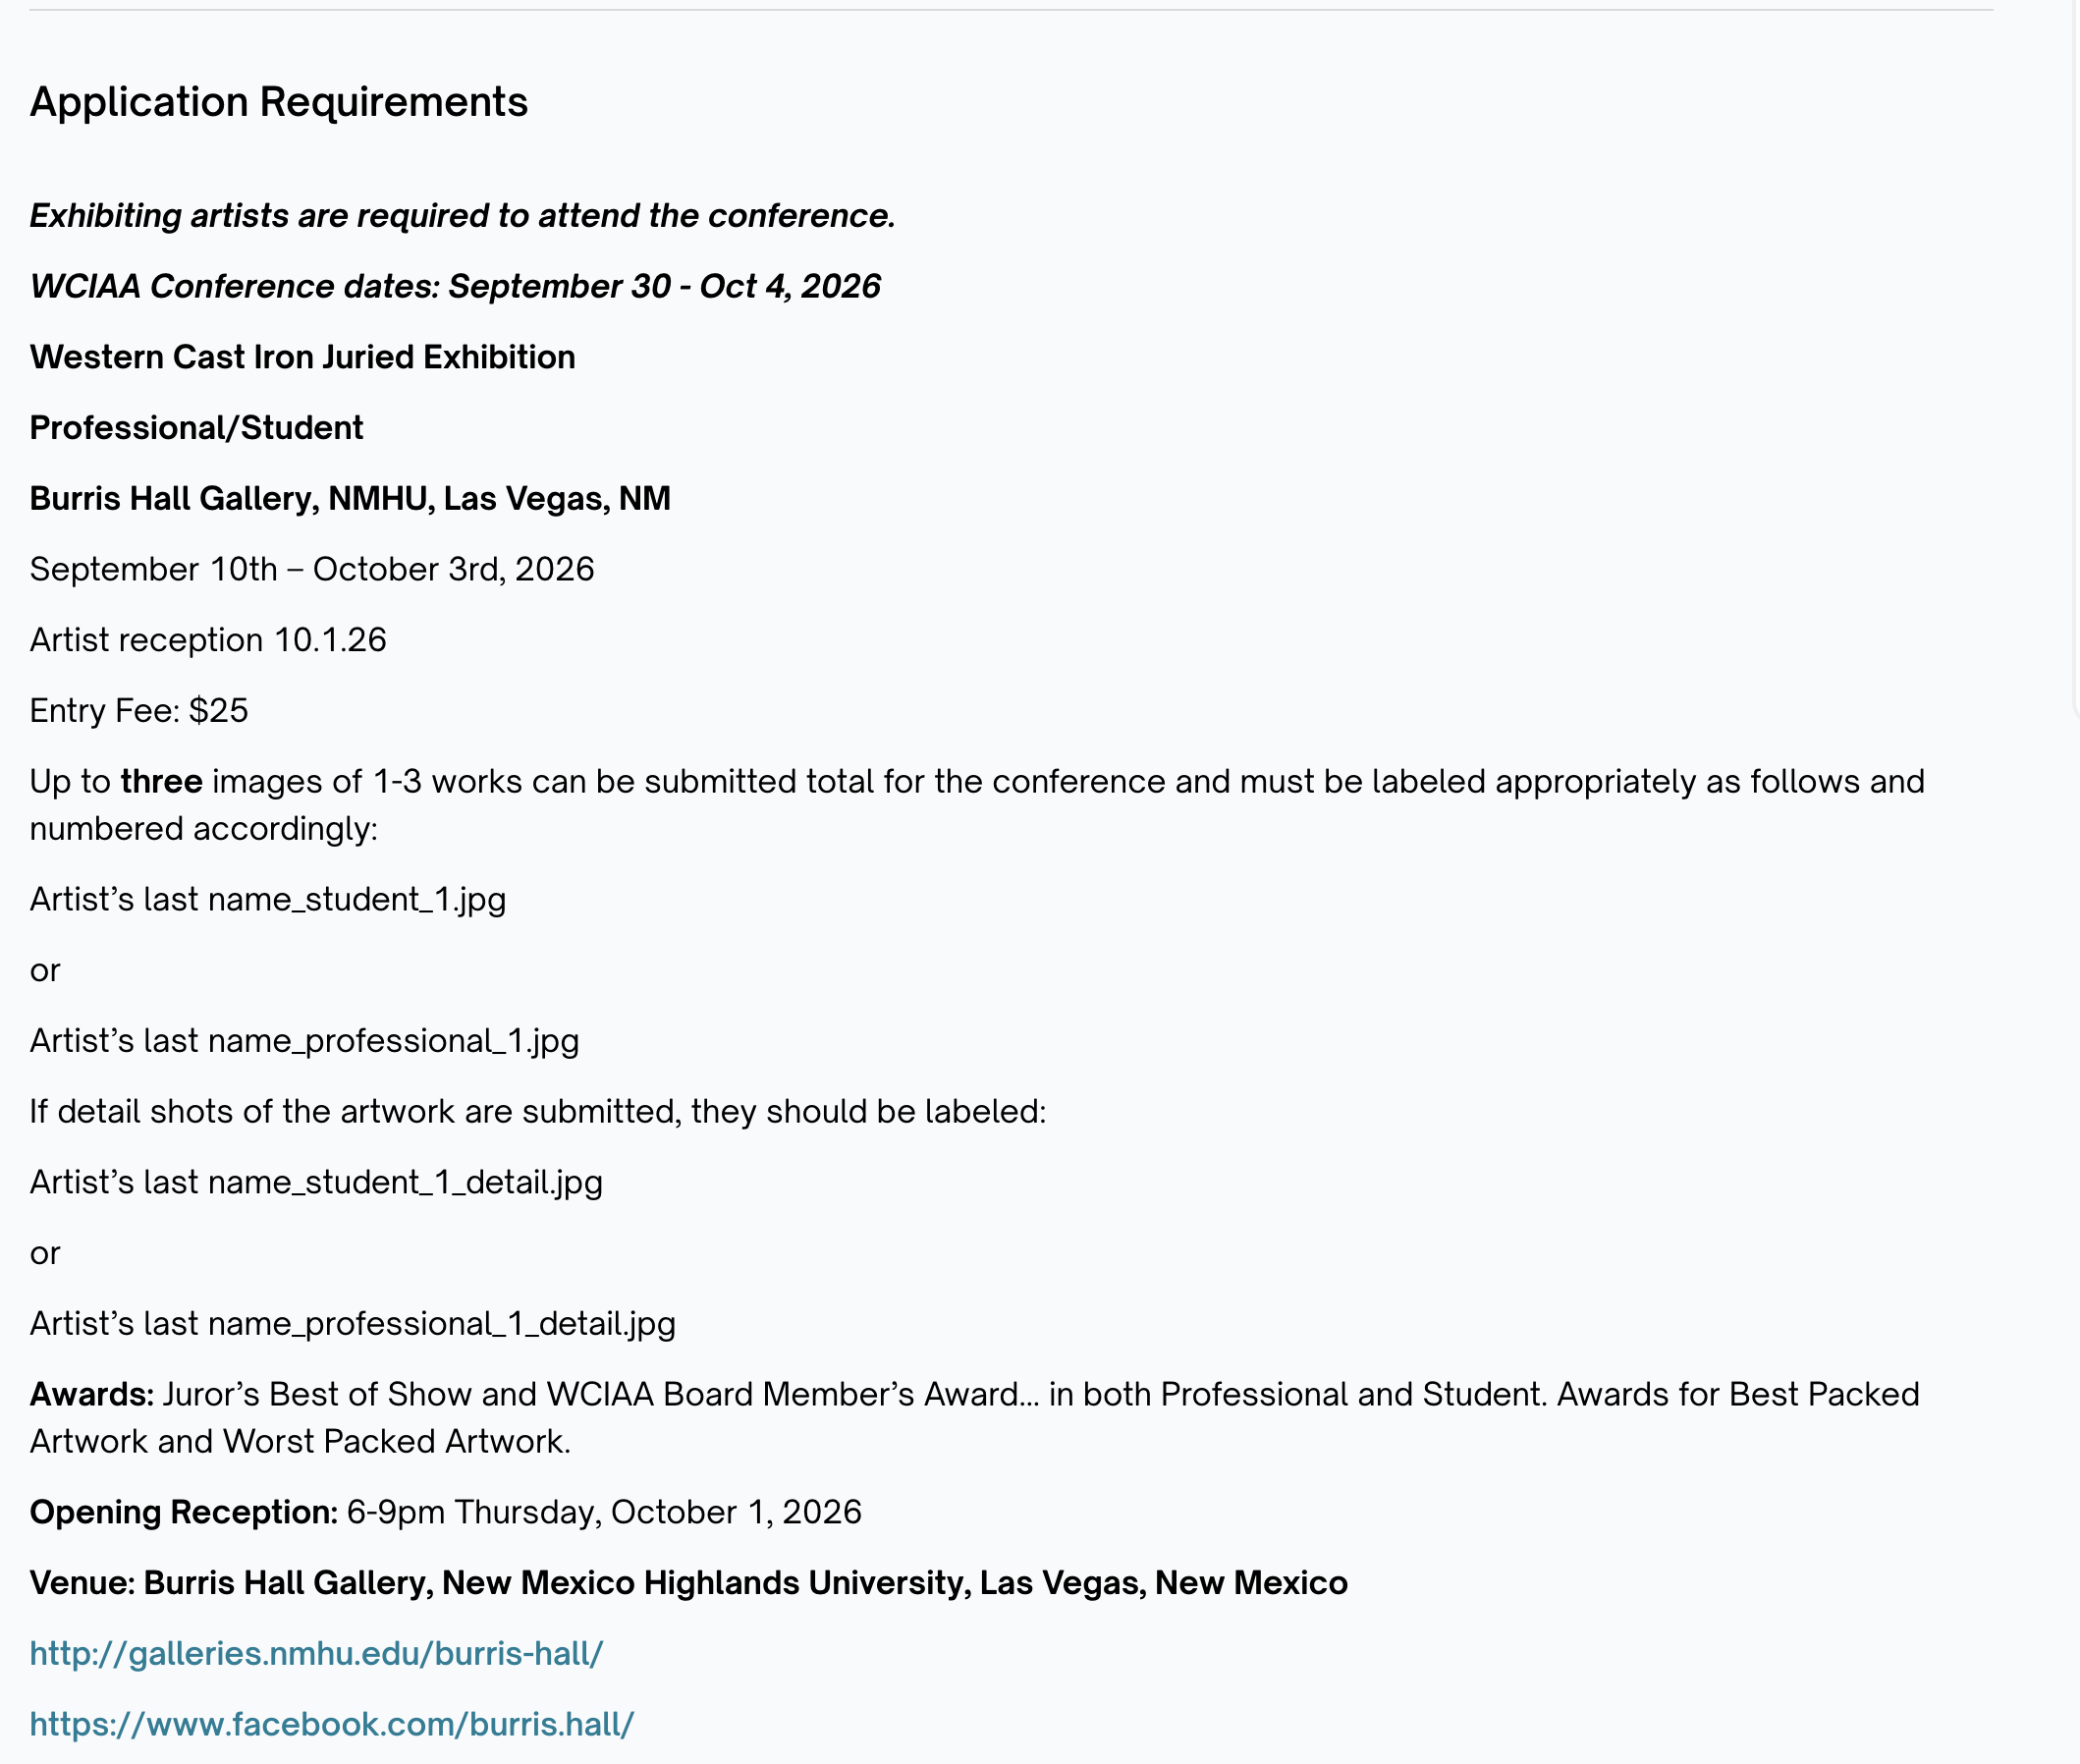2080x1764 pixels.
Task: Click the 'September 10th – October 3rd, 2026' dates
Action: [312, 569]
